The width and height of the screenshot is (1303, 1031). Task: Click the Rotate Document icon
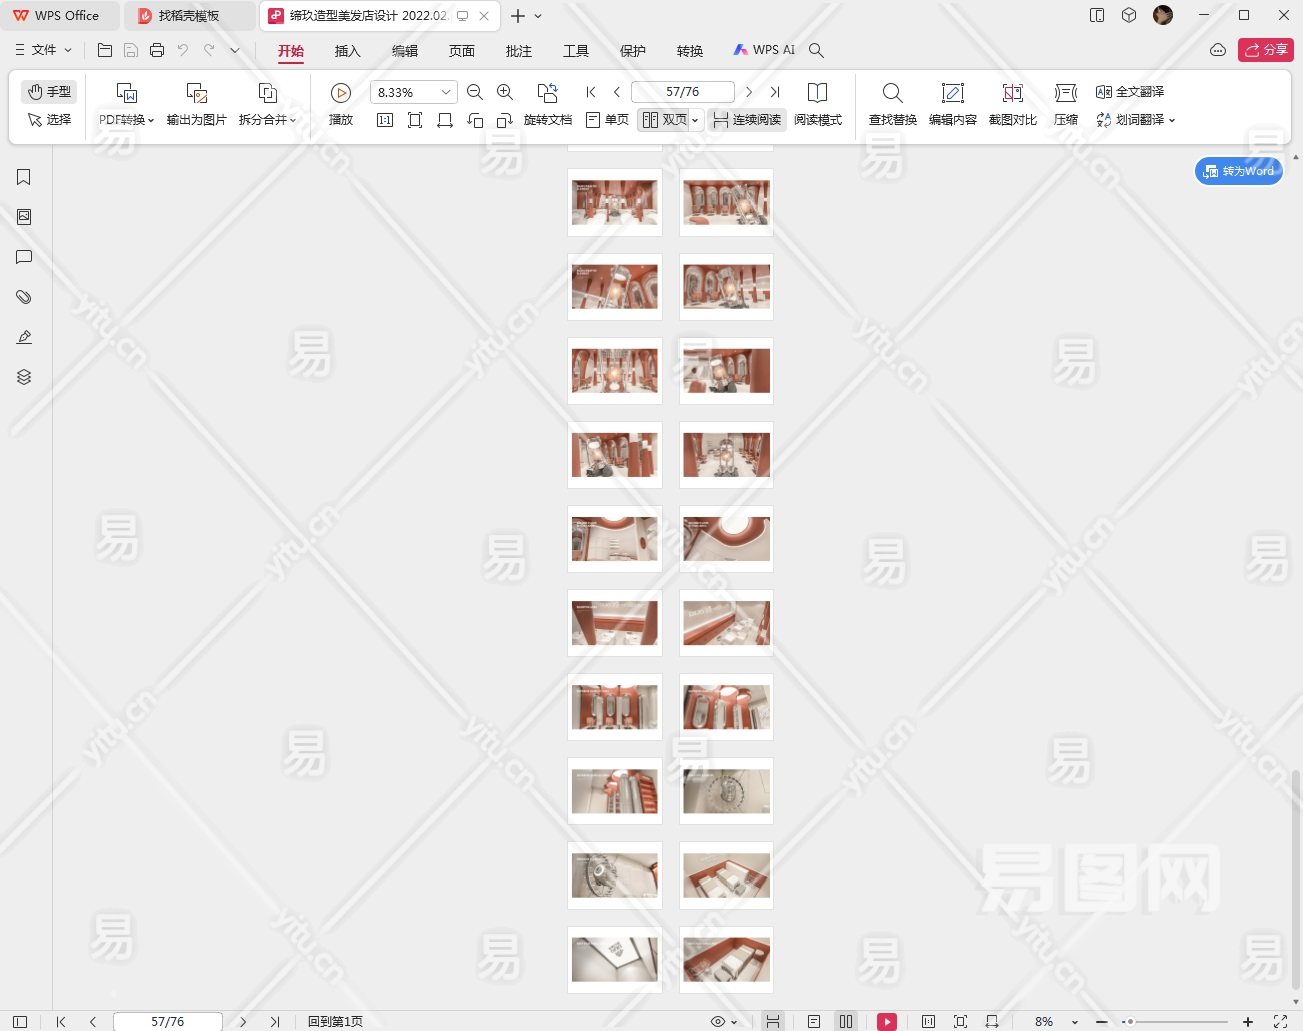(547, 93)
